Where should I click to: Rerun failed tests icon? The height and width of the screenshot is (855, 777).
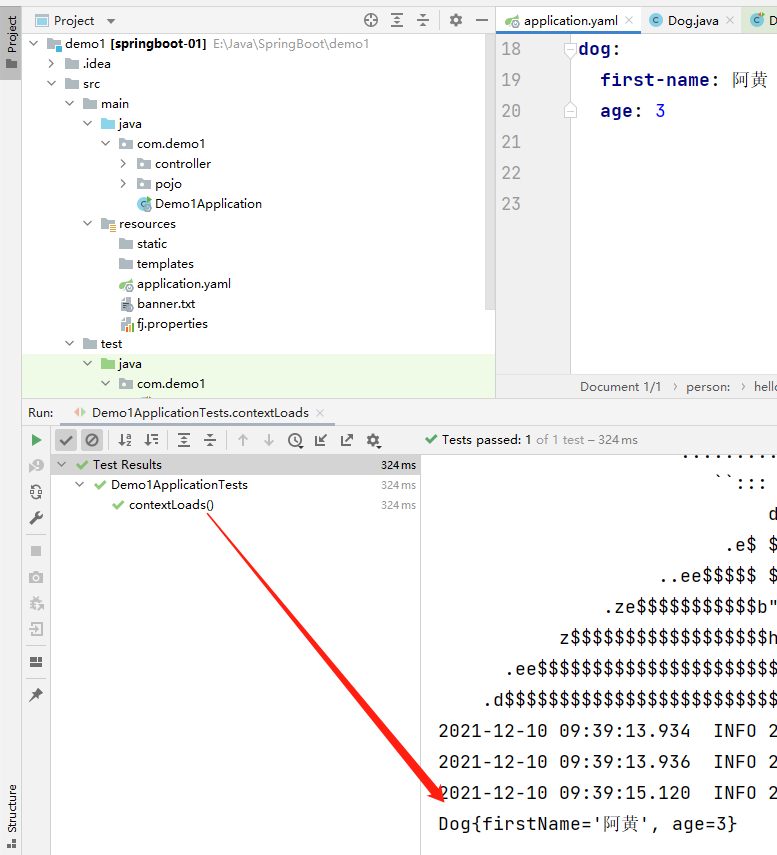[36, 466]
